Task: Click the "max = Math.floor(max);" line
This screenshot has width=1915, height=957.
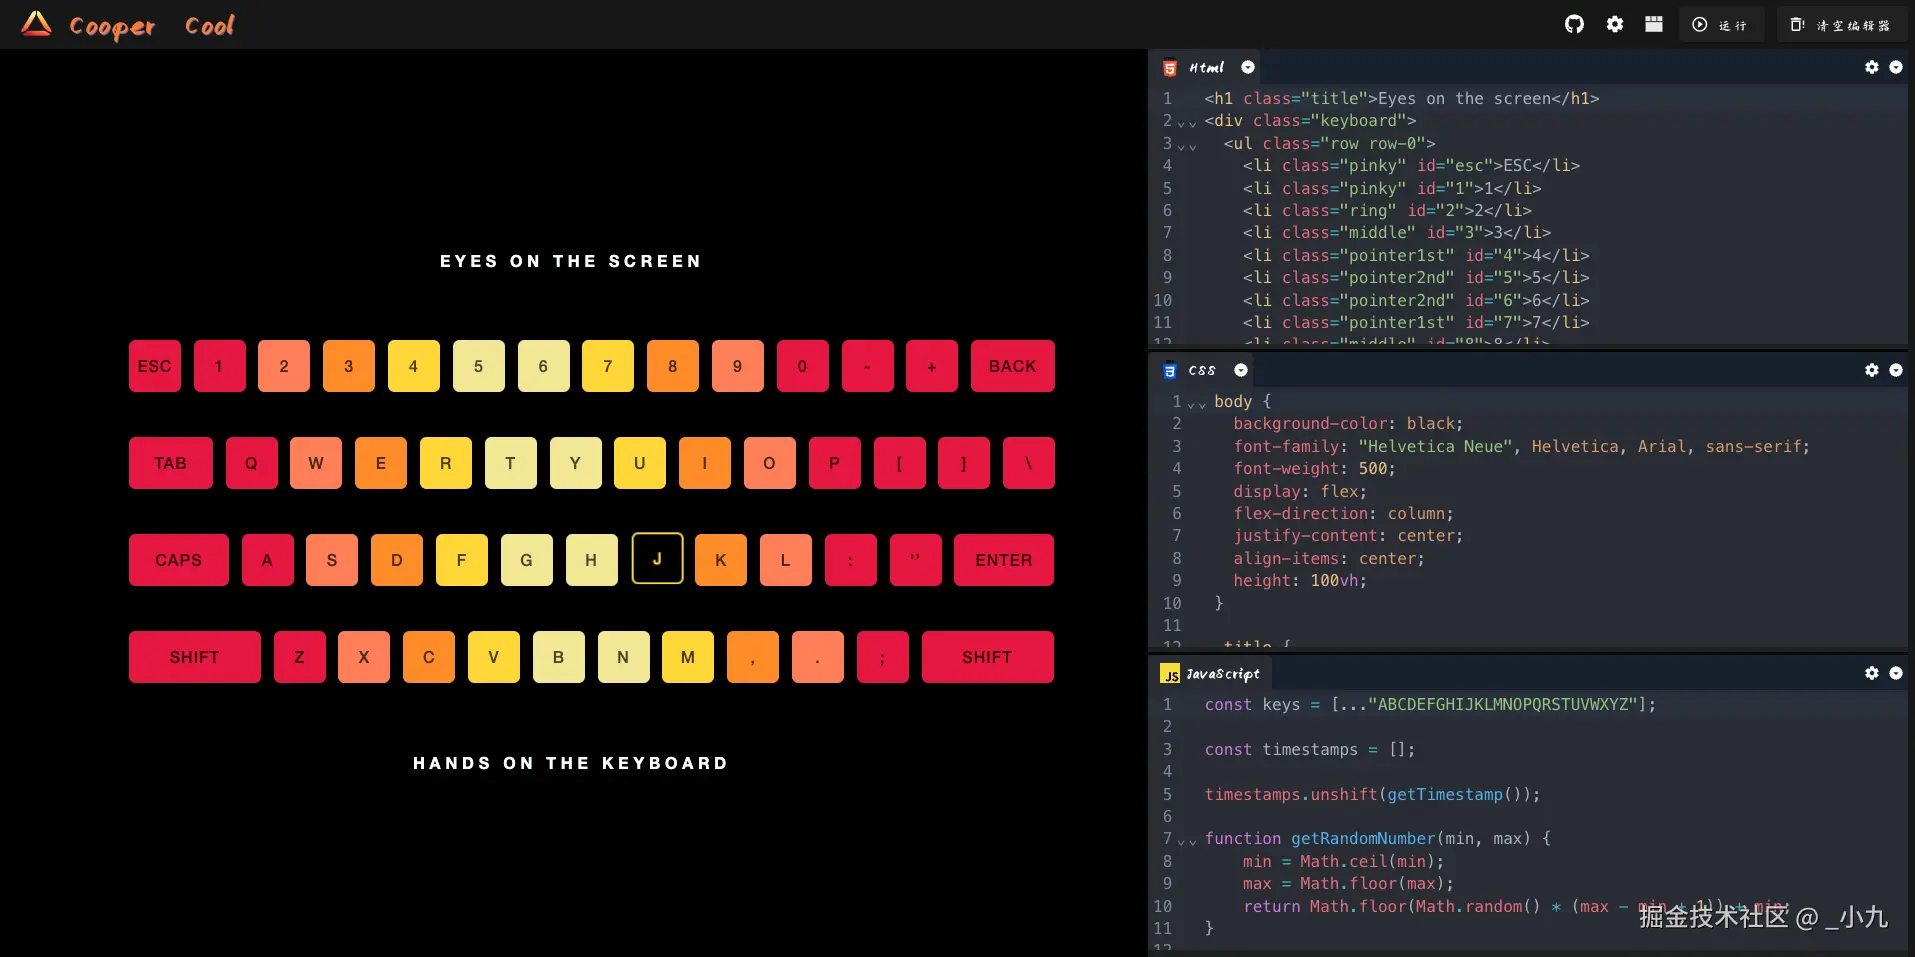Action: (x=1348, y=884)
